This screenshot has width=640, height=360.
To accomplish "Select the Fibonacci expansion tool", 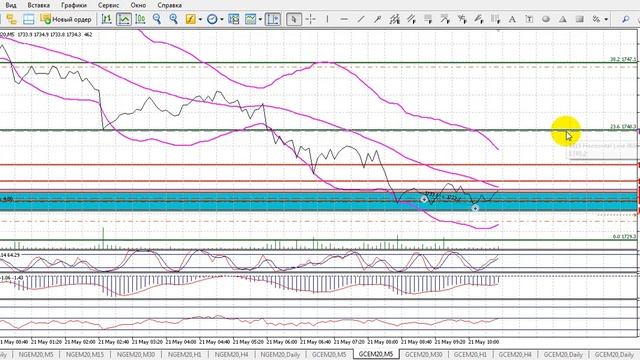I will pyautogui.click(x=462, y=19).
